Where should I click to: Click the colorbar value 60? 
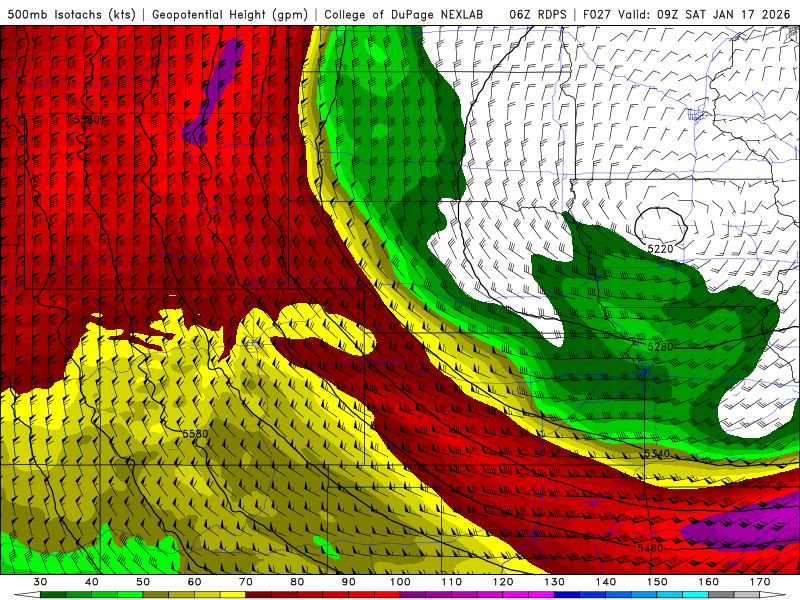[194, 582]
